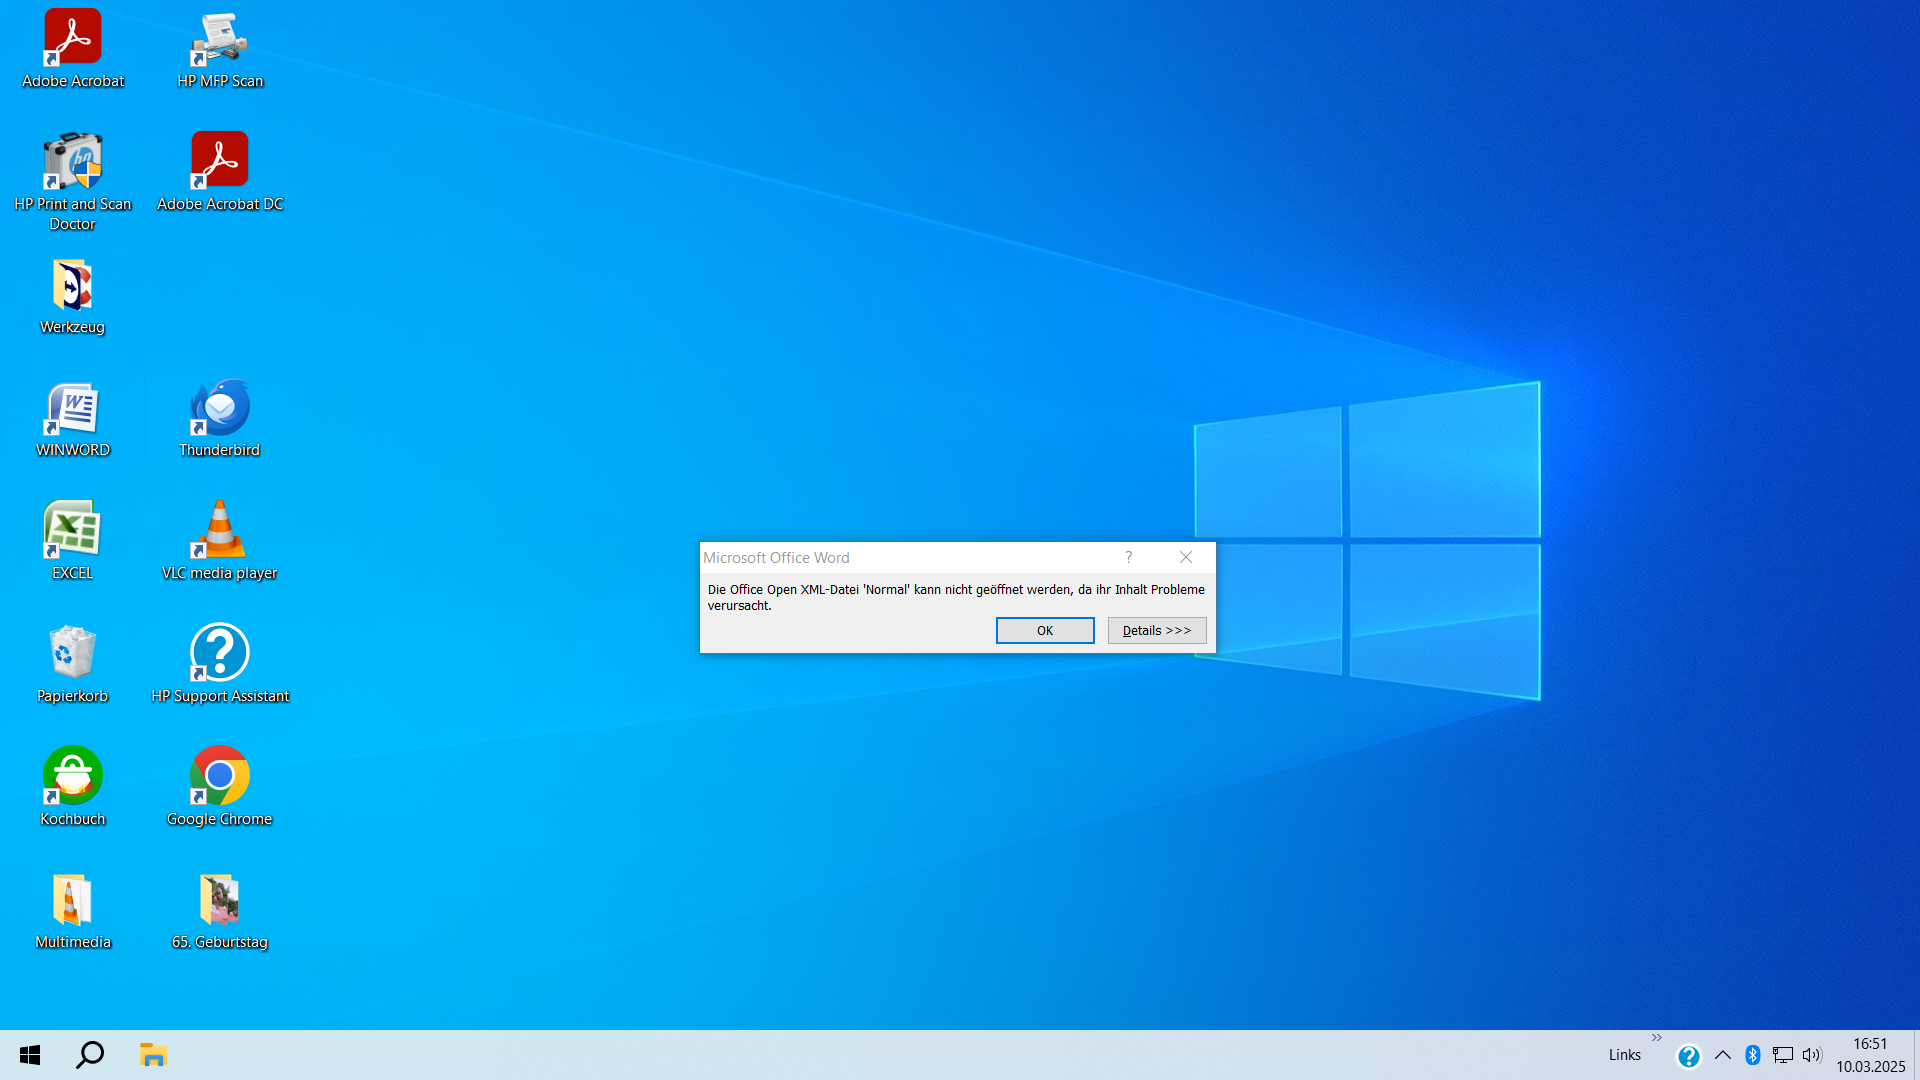Open the taskbar clock and date

[x=1870, y=1055]
